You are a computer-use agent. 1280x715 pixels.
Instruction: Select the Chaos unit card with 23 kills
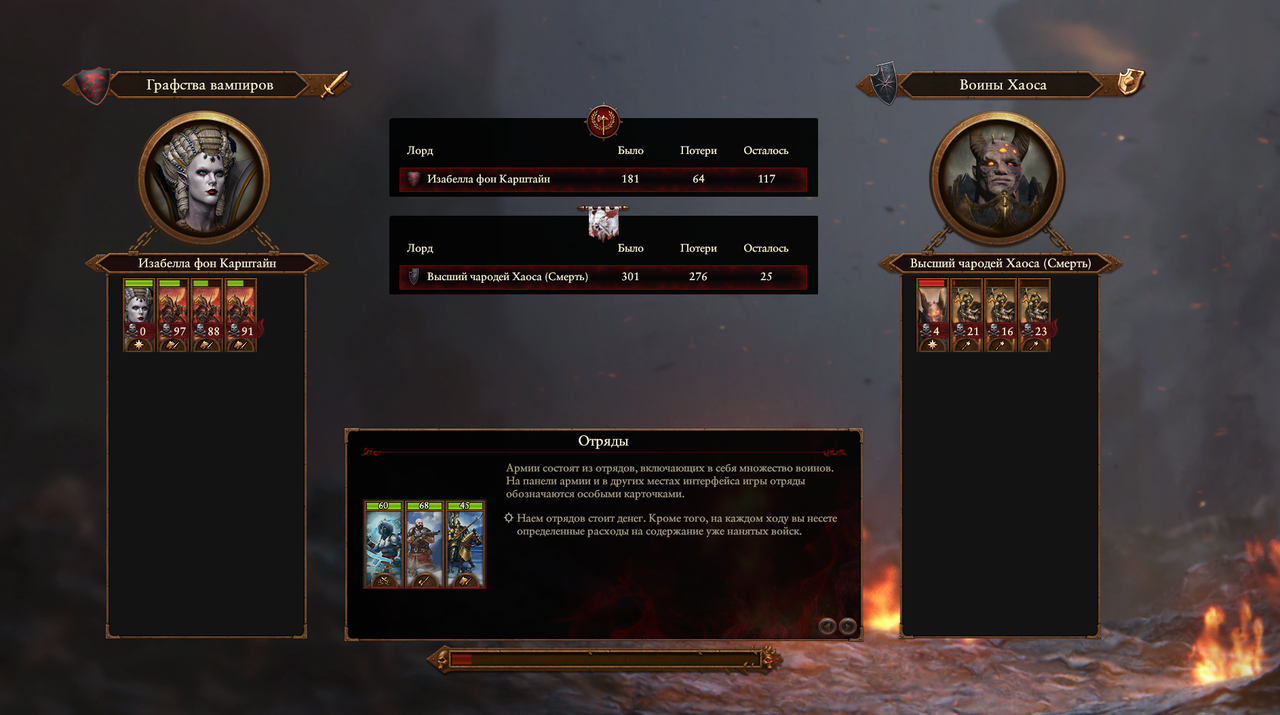coord(1035,315)
